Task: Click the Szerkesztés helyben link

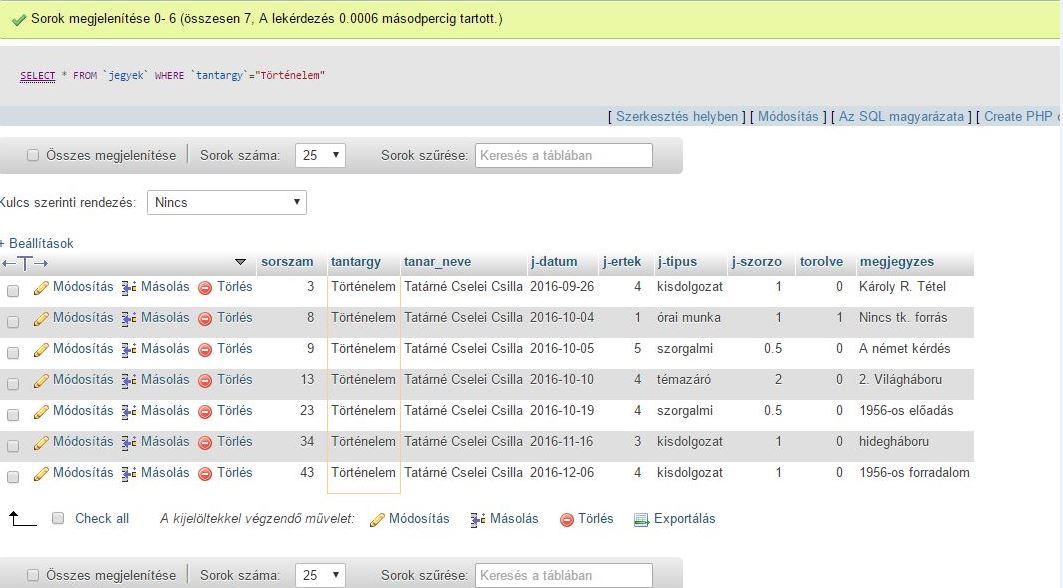Action: coord(676,117)
